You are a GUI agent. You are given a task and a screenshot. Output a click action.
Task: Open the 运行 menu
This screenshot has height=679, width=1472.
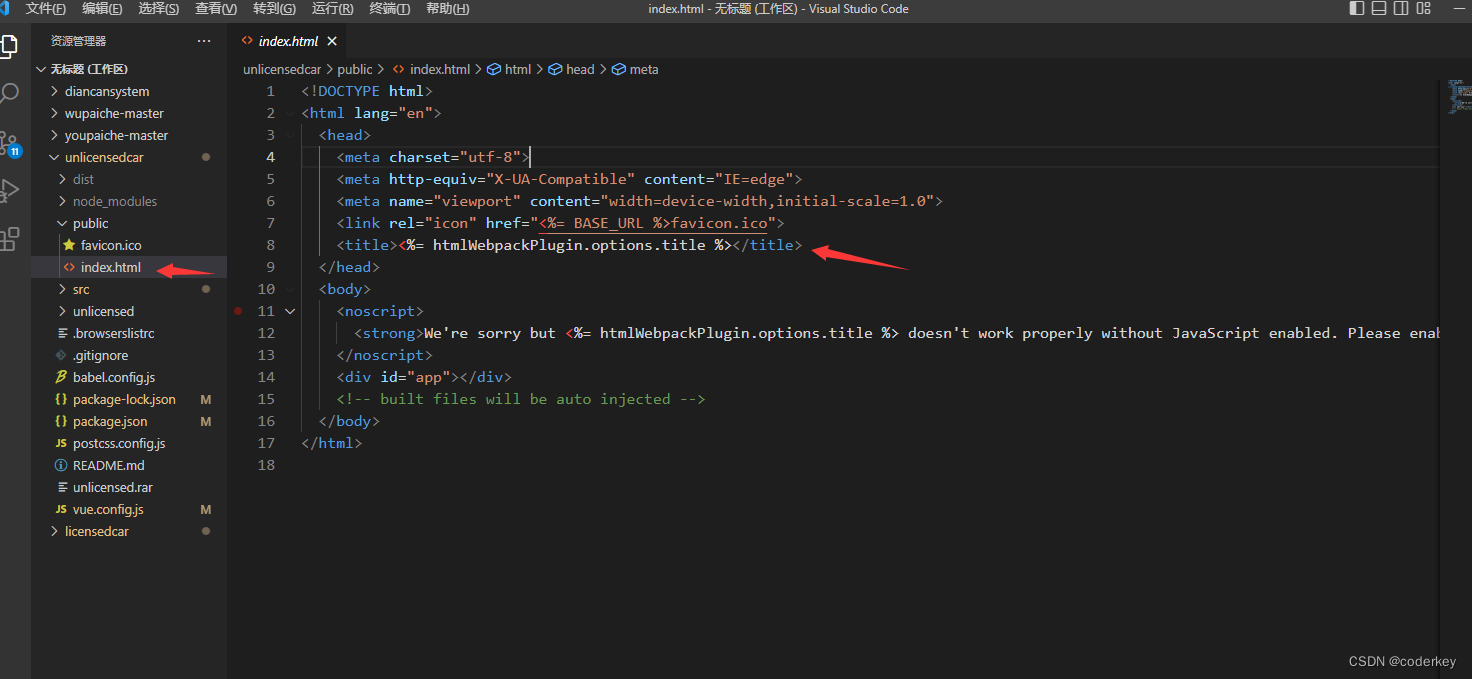[x=333, y=9]
